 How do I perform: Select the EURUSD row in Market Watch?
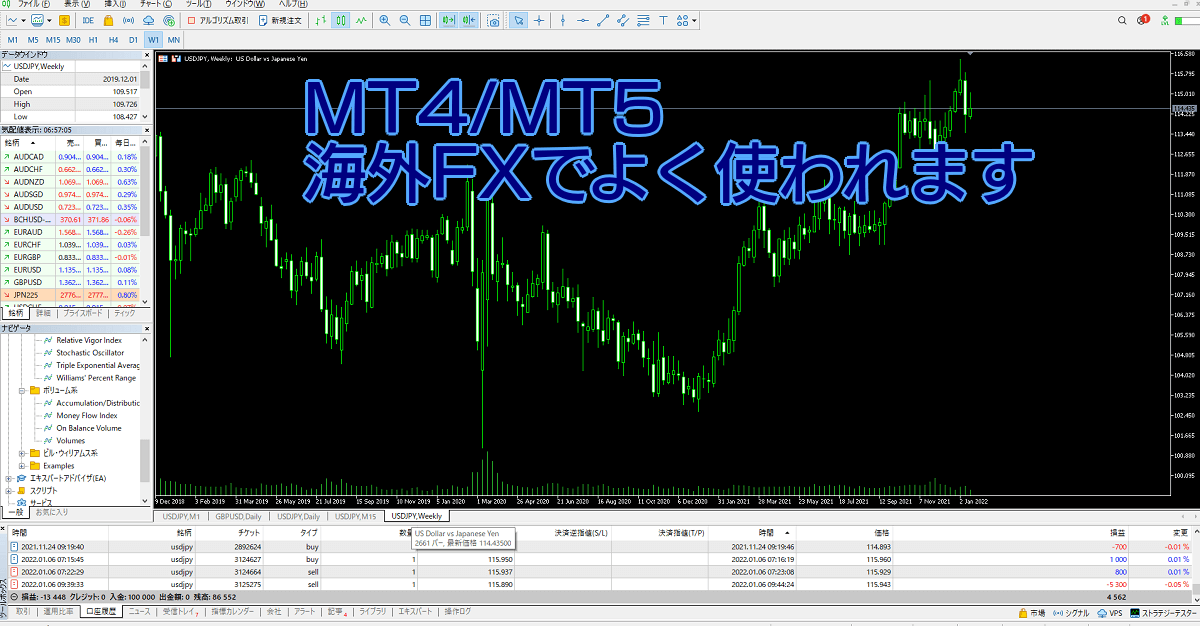coord(70,269)
